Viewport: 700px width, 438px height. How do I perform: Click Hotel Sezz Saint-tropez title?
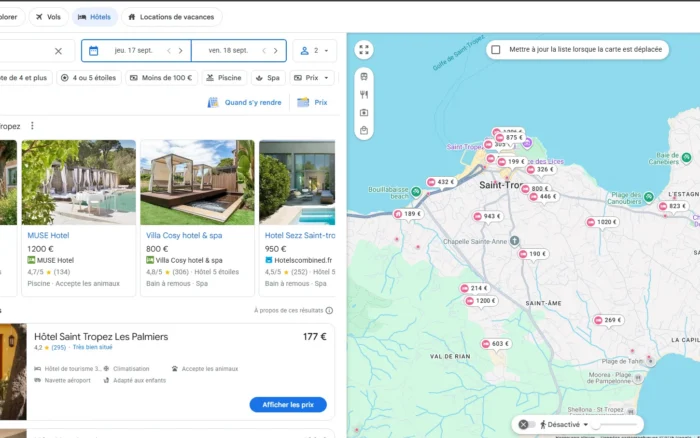click(x=300, y=235)
